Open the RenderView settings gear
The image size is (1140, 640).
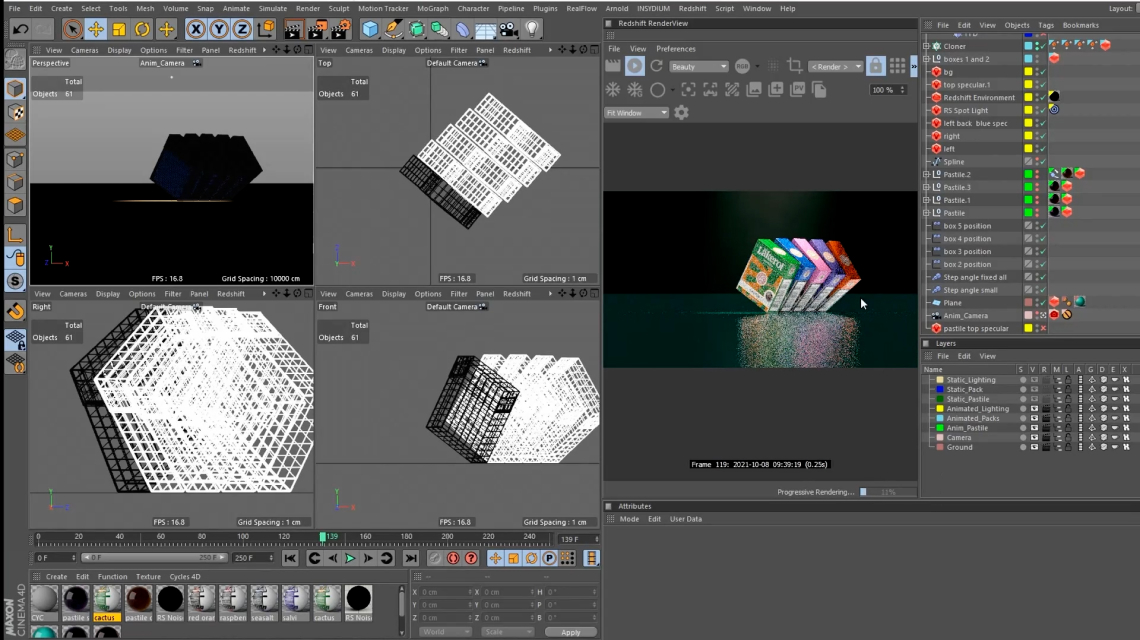681,113
